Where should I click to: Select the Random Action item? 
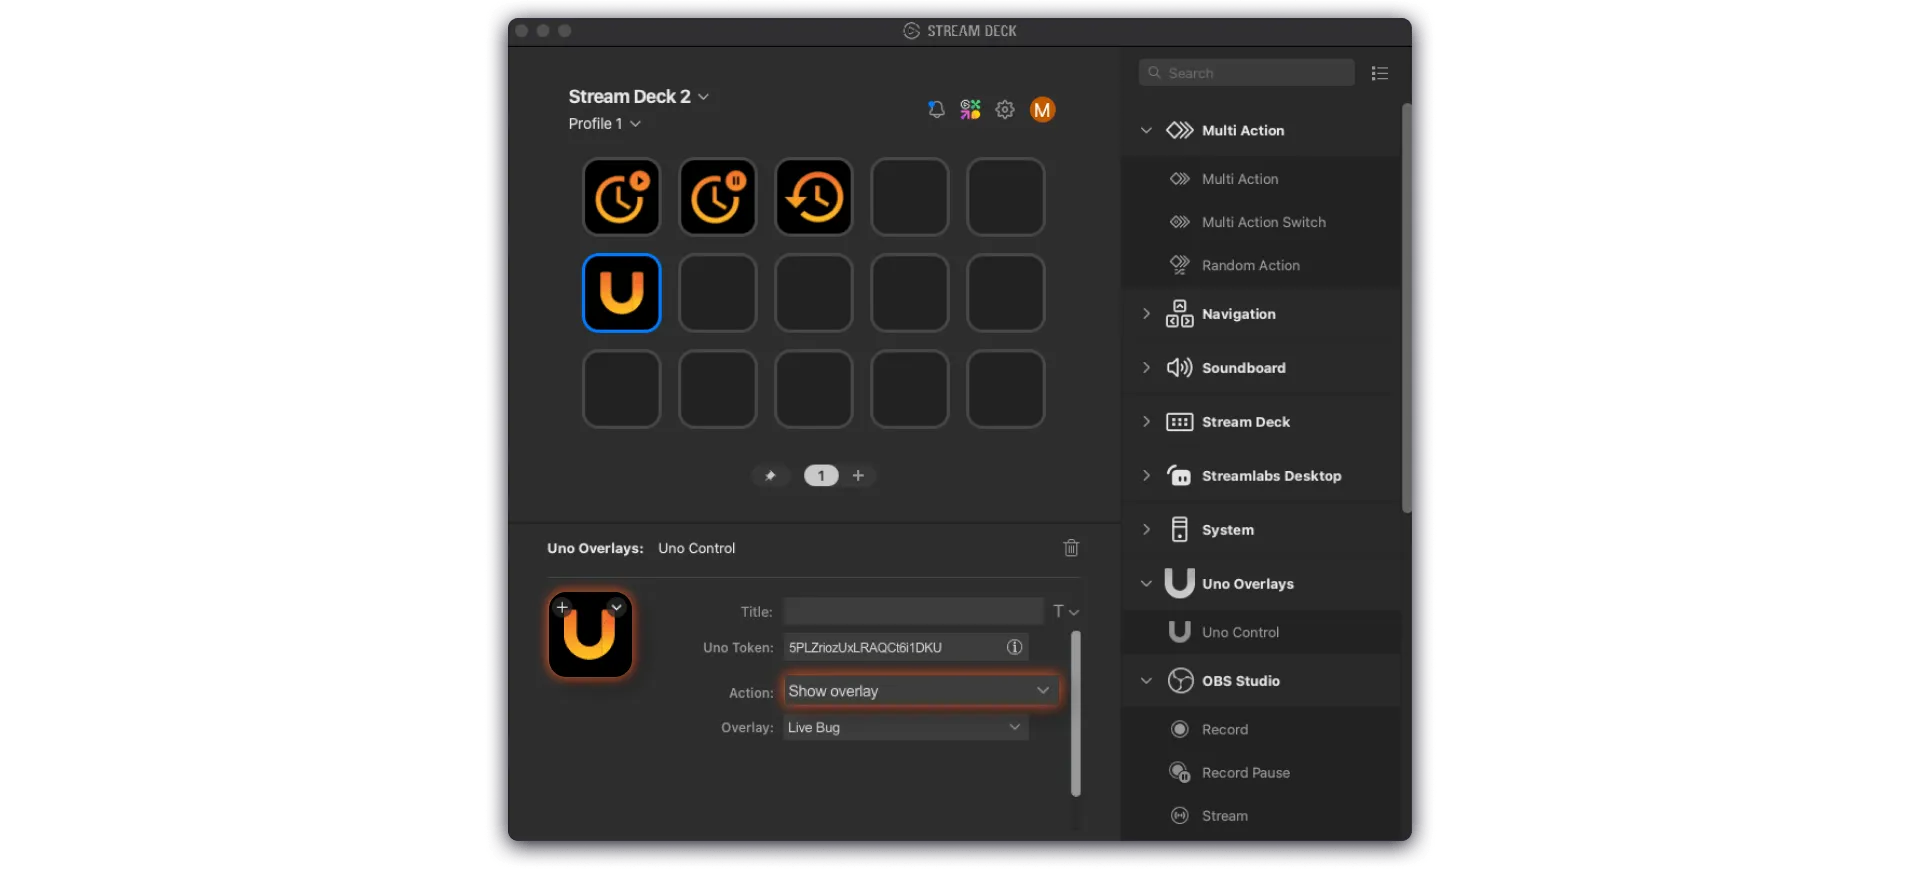tap(1262, 265)
